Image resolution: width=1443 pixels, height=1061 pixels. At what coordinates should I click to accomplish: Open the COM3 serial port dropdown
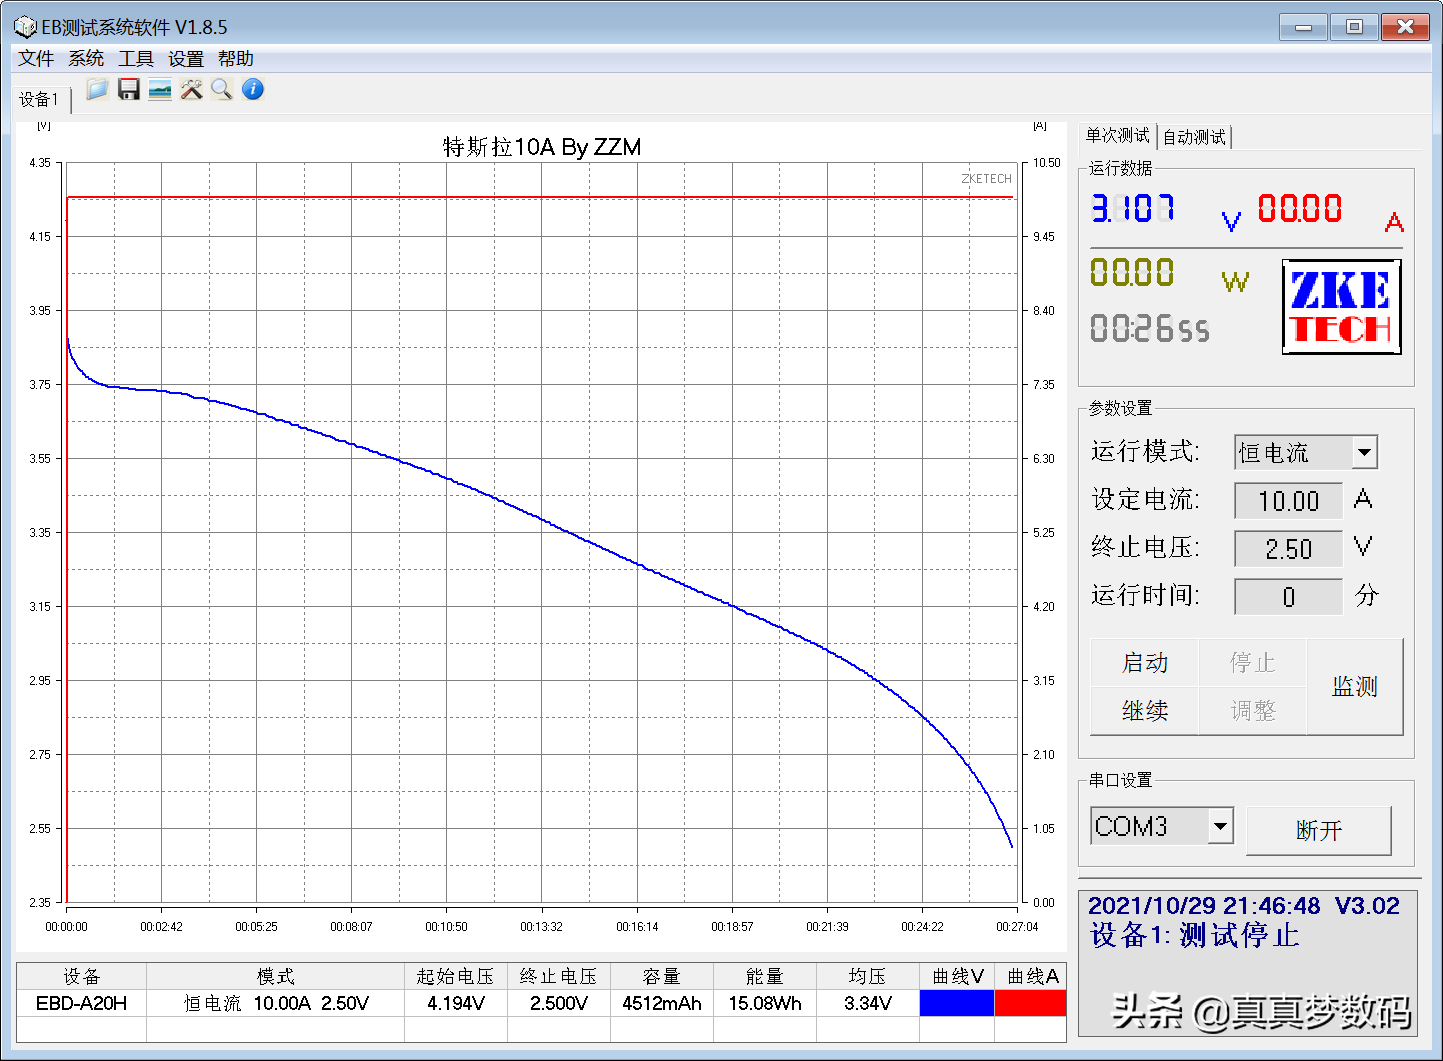pos(1220,827)
